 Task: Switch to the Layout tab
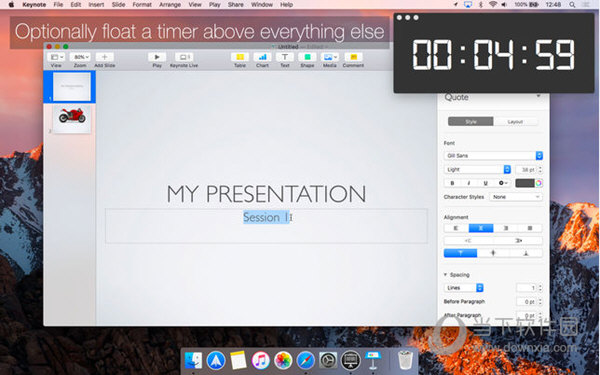(x=515, y=122)
